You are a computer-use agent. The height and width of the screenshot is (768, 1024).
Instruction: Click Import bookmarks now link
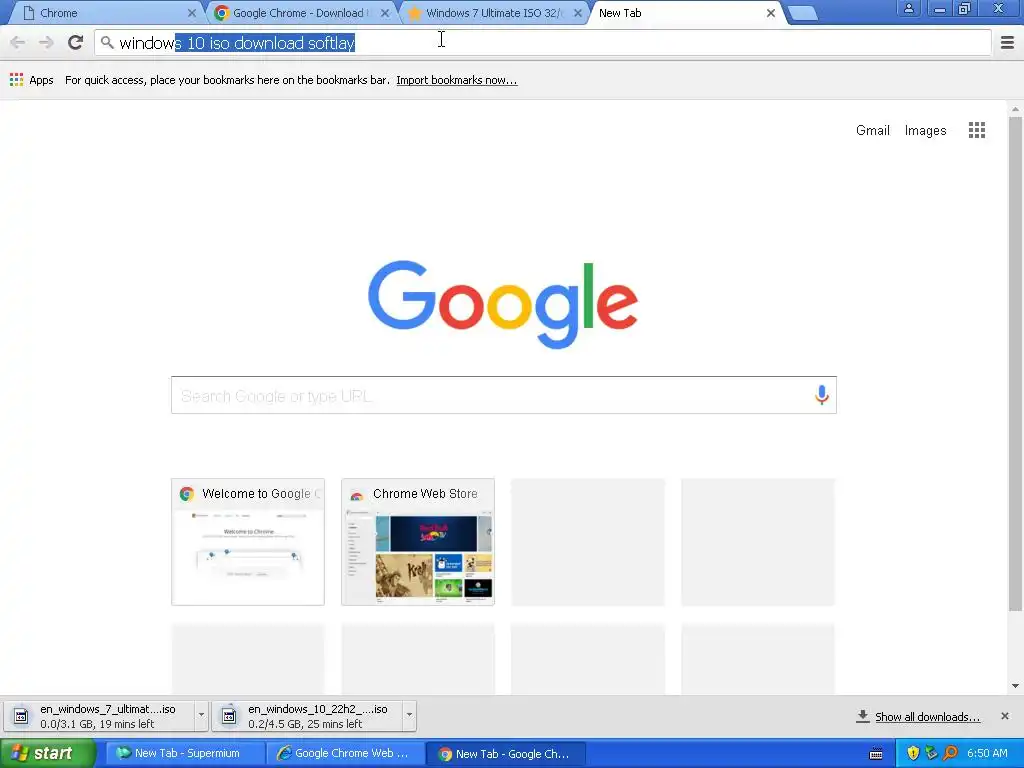(456, 80)
